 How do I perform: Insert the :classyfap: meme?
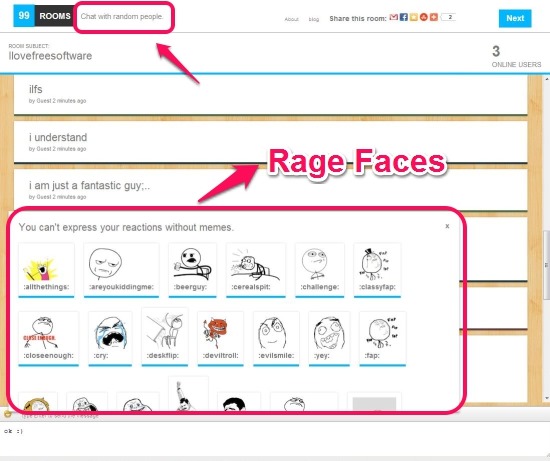pos(377,270)
